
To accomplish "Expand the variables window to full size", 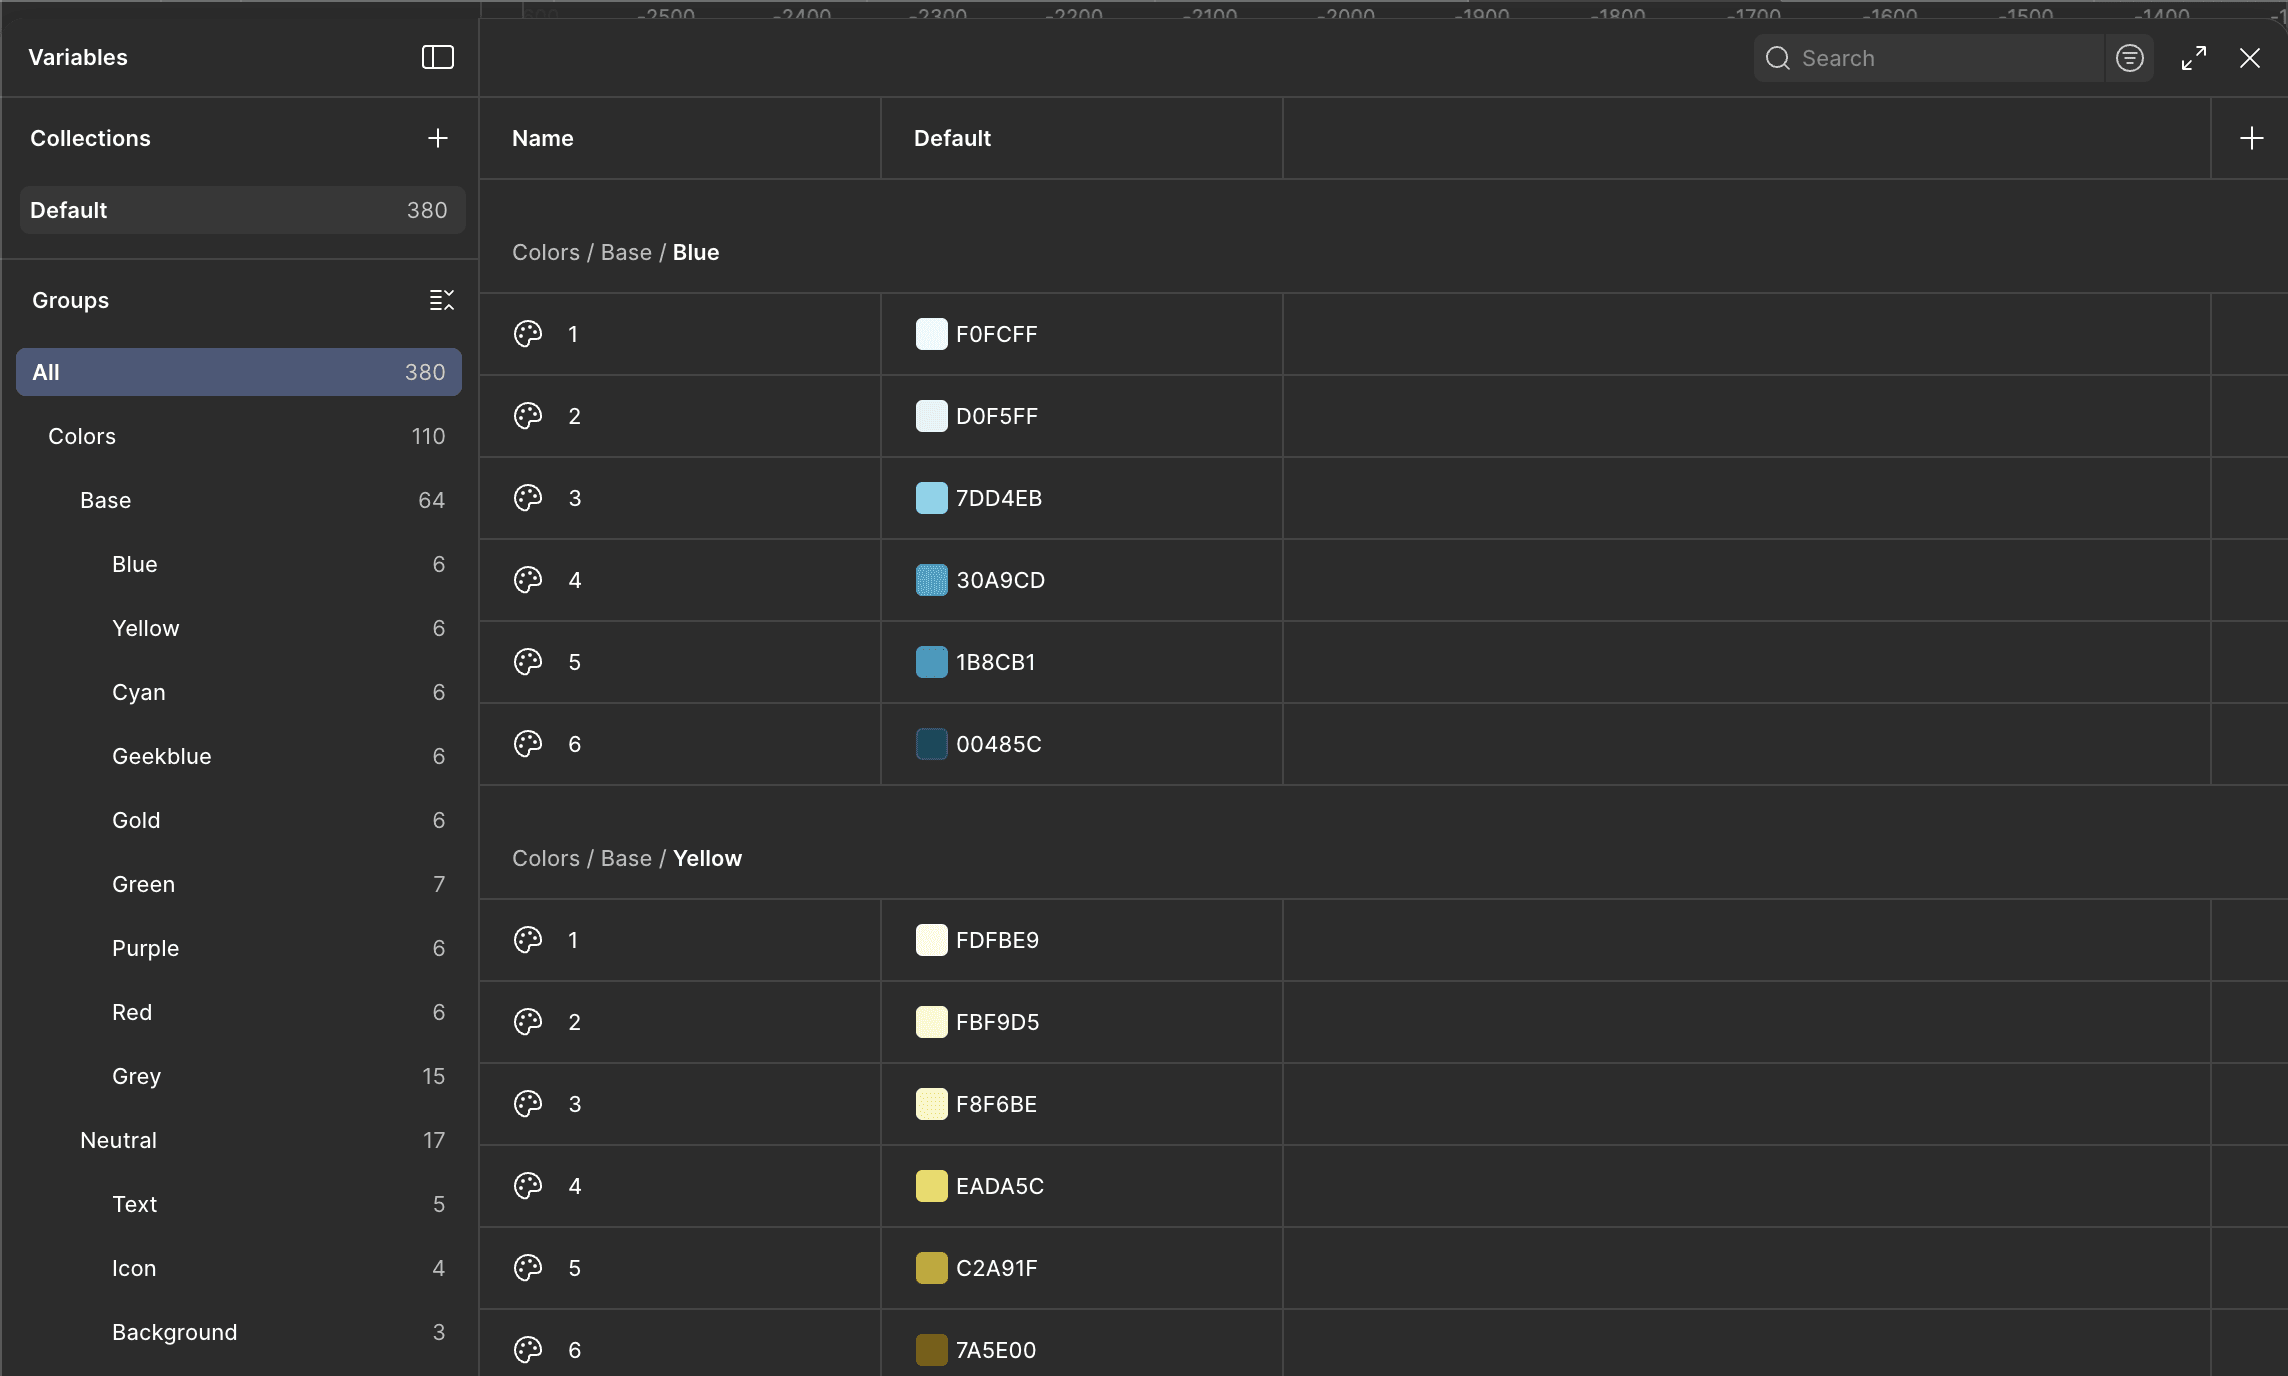I will click(2193, 58).
